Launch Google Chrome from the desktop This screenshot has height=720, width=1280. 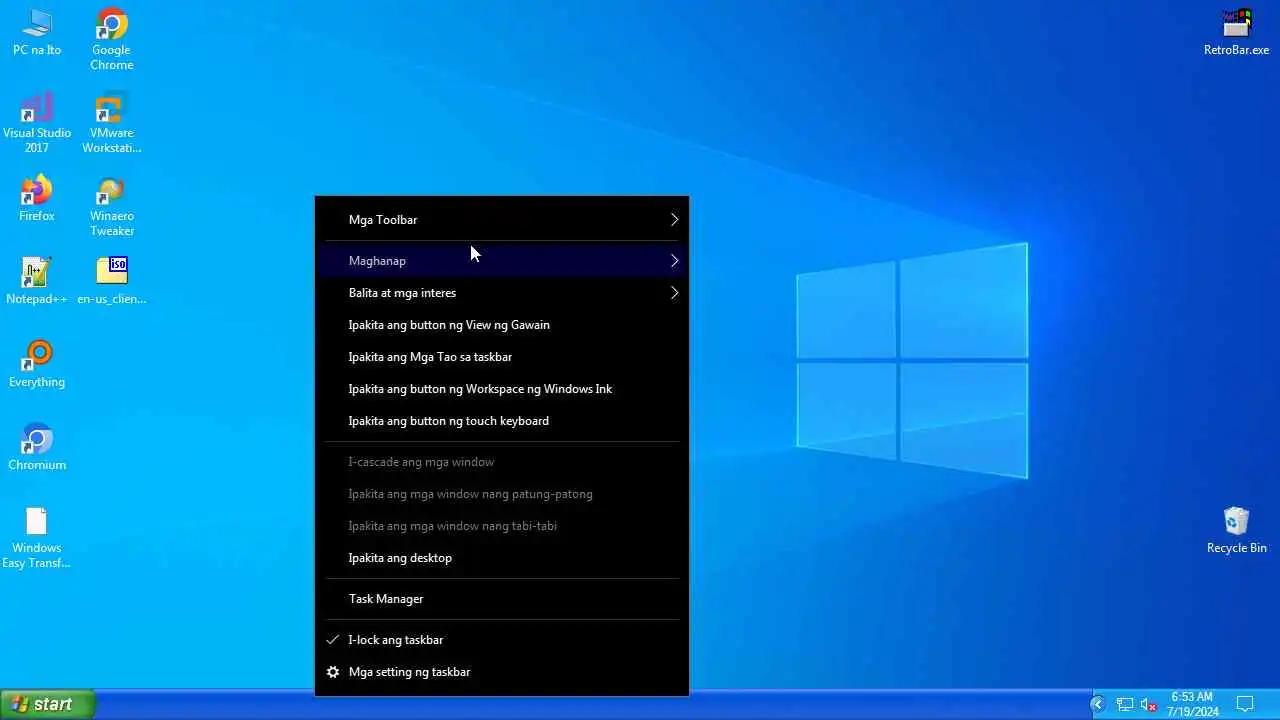point(112,40)
